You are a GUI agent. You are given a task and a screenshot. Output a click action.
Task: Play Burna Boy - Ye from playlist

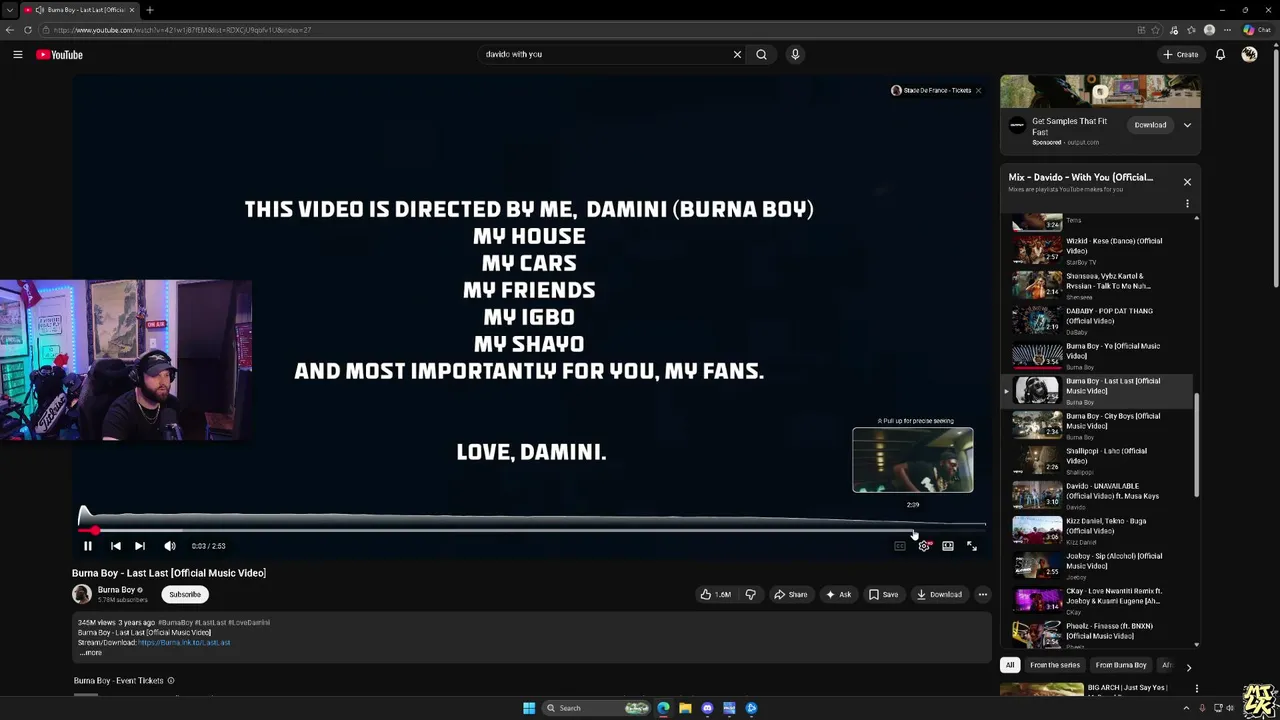[1097, 355]
